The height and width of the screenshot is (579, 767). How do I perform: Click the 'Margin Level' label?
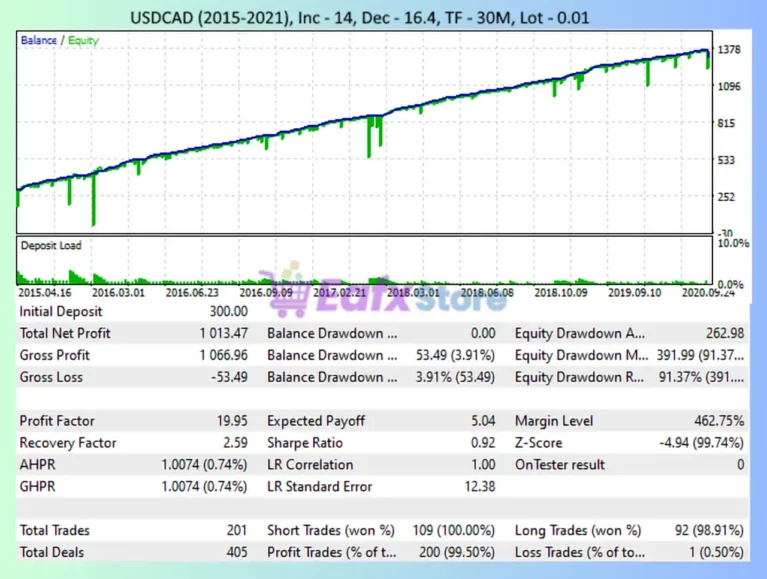tap(554, 421)
